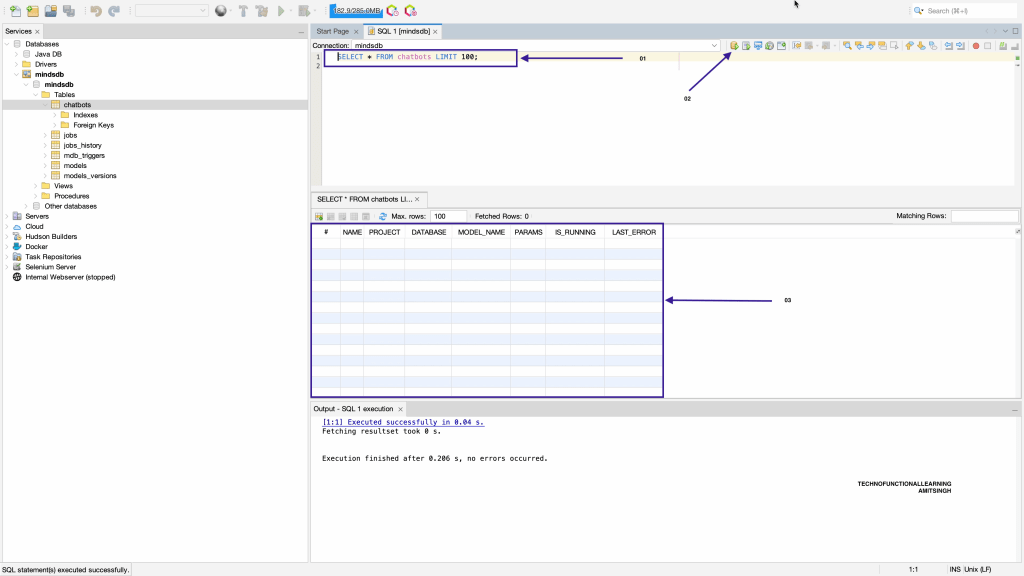
Task: Select the SQL 1 [mindsdb] editor tab
Action: tap(404, 32)
